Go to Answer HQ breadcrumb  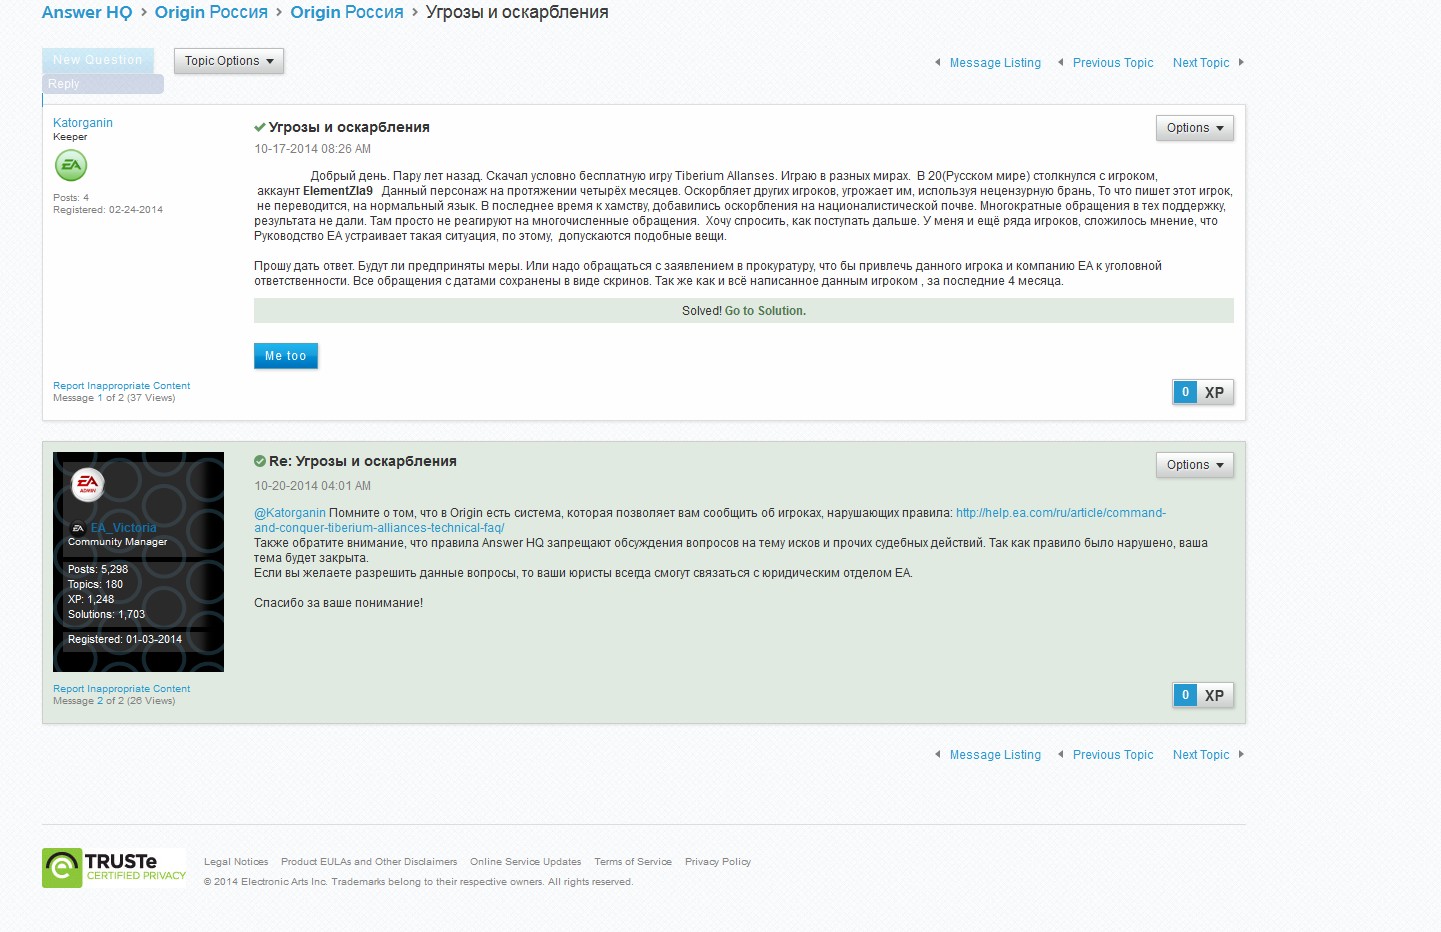click(x=87, y=12)
